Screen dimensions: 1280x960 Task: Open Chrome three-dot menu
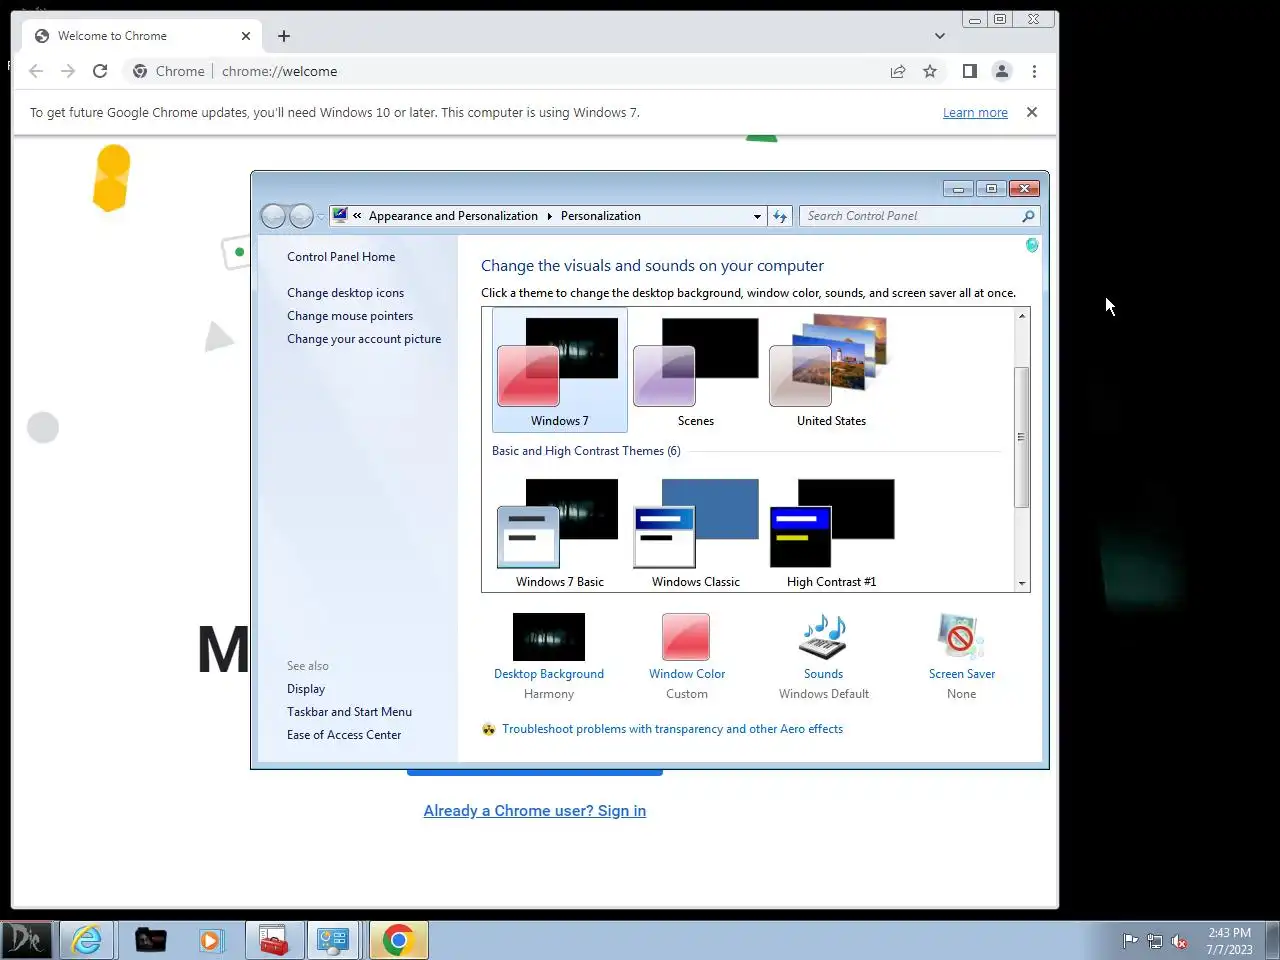(x=1034, y=71)
